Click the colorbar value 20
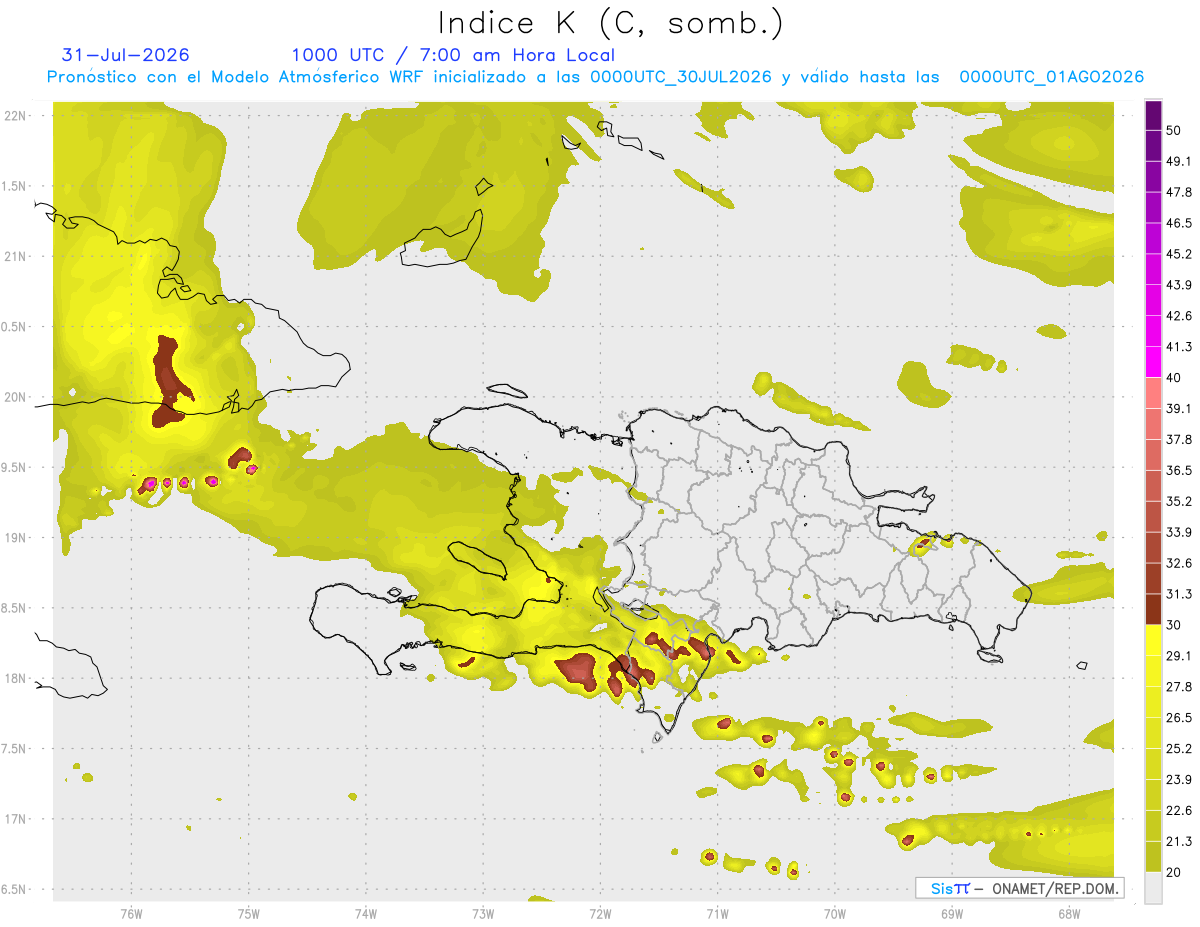1200x927 pixels. coord(1175,873)
